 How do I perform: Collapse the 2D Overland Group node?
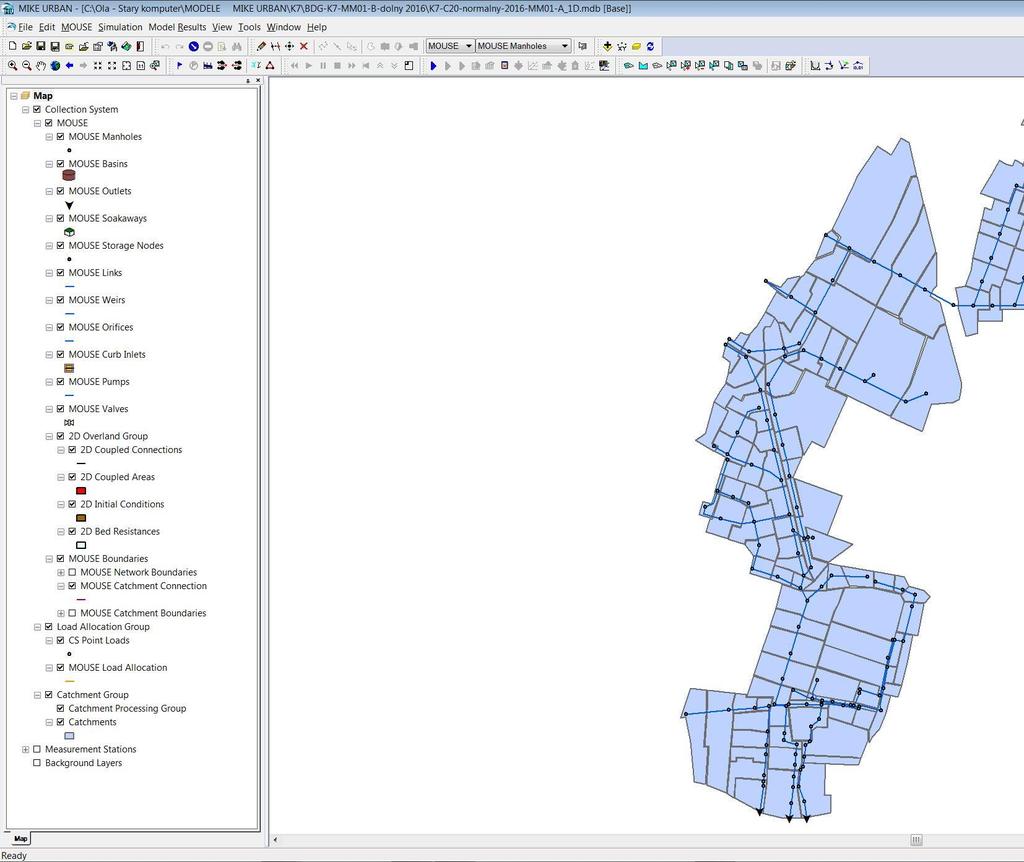[49, 436]
